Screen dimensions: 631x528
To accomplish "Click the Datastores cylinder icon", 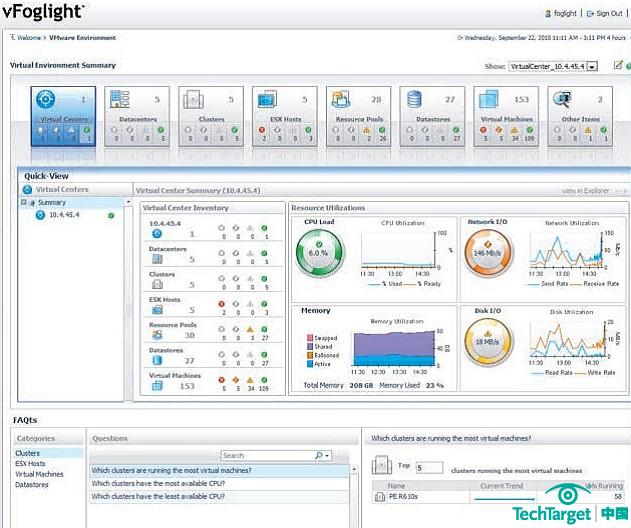I will [x=416, y=100].
